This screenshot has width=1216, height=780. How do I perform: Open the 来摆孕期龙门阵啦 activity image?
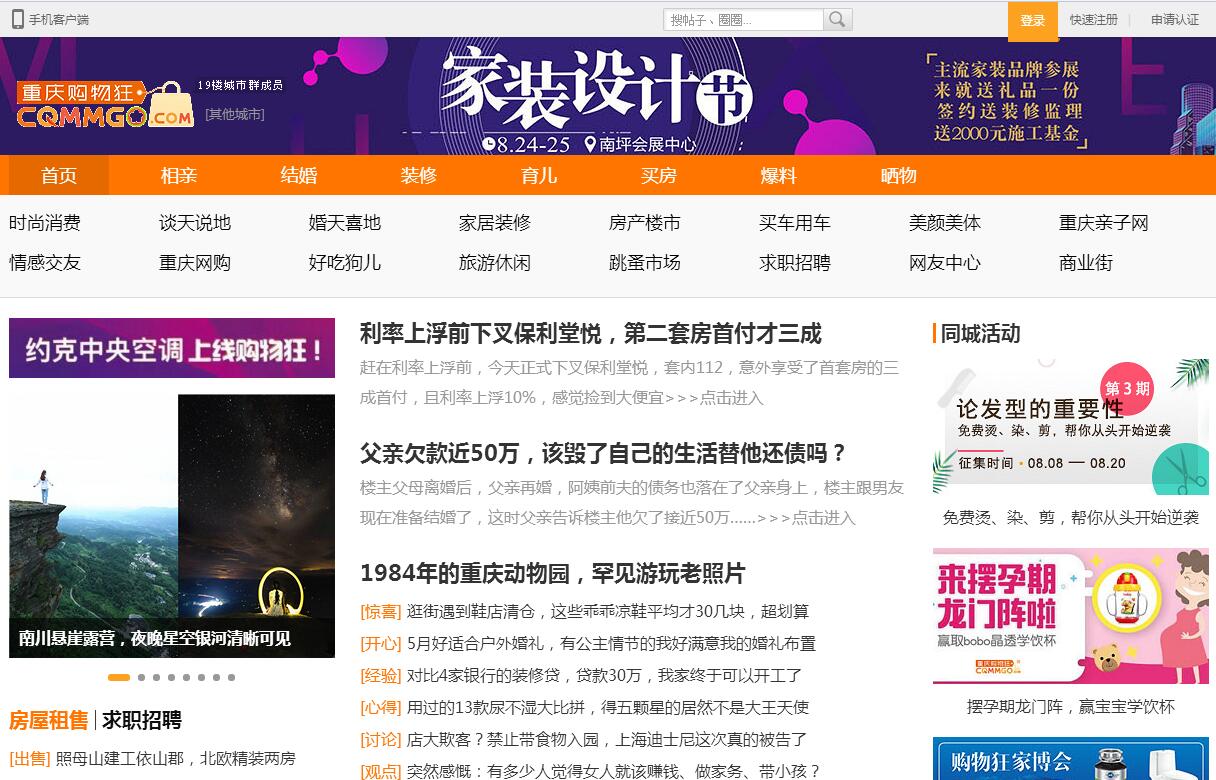click(1071, 616)
